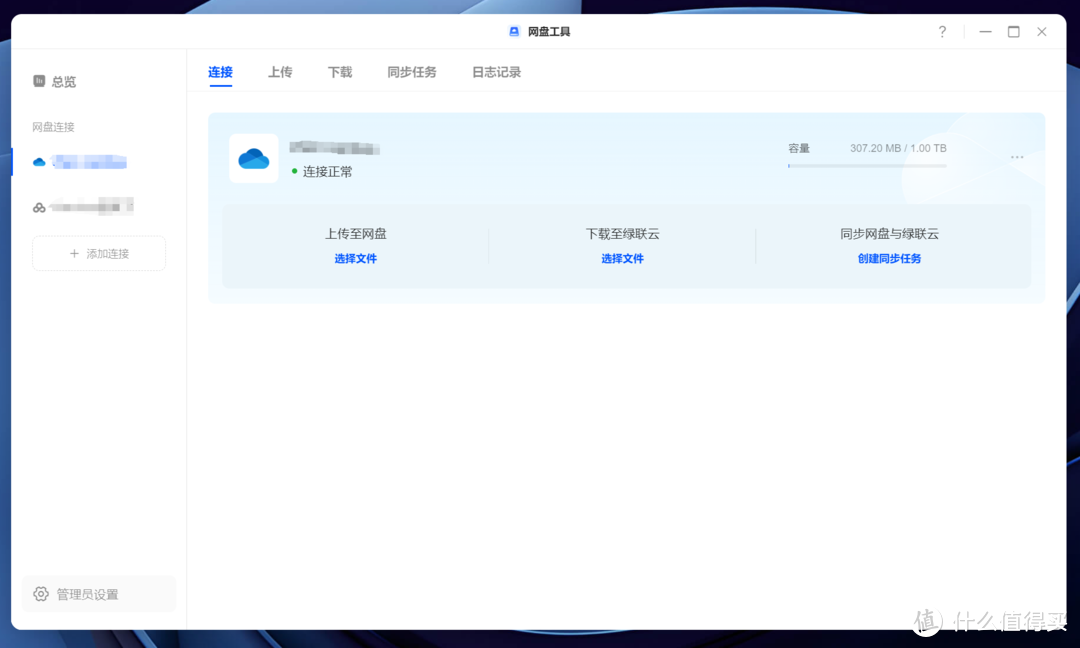This screenshot has height=648, width=1080.
Task: Select the 连接 tab
Action: coord(219,72)
